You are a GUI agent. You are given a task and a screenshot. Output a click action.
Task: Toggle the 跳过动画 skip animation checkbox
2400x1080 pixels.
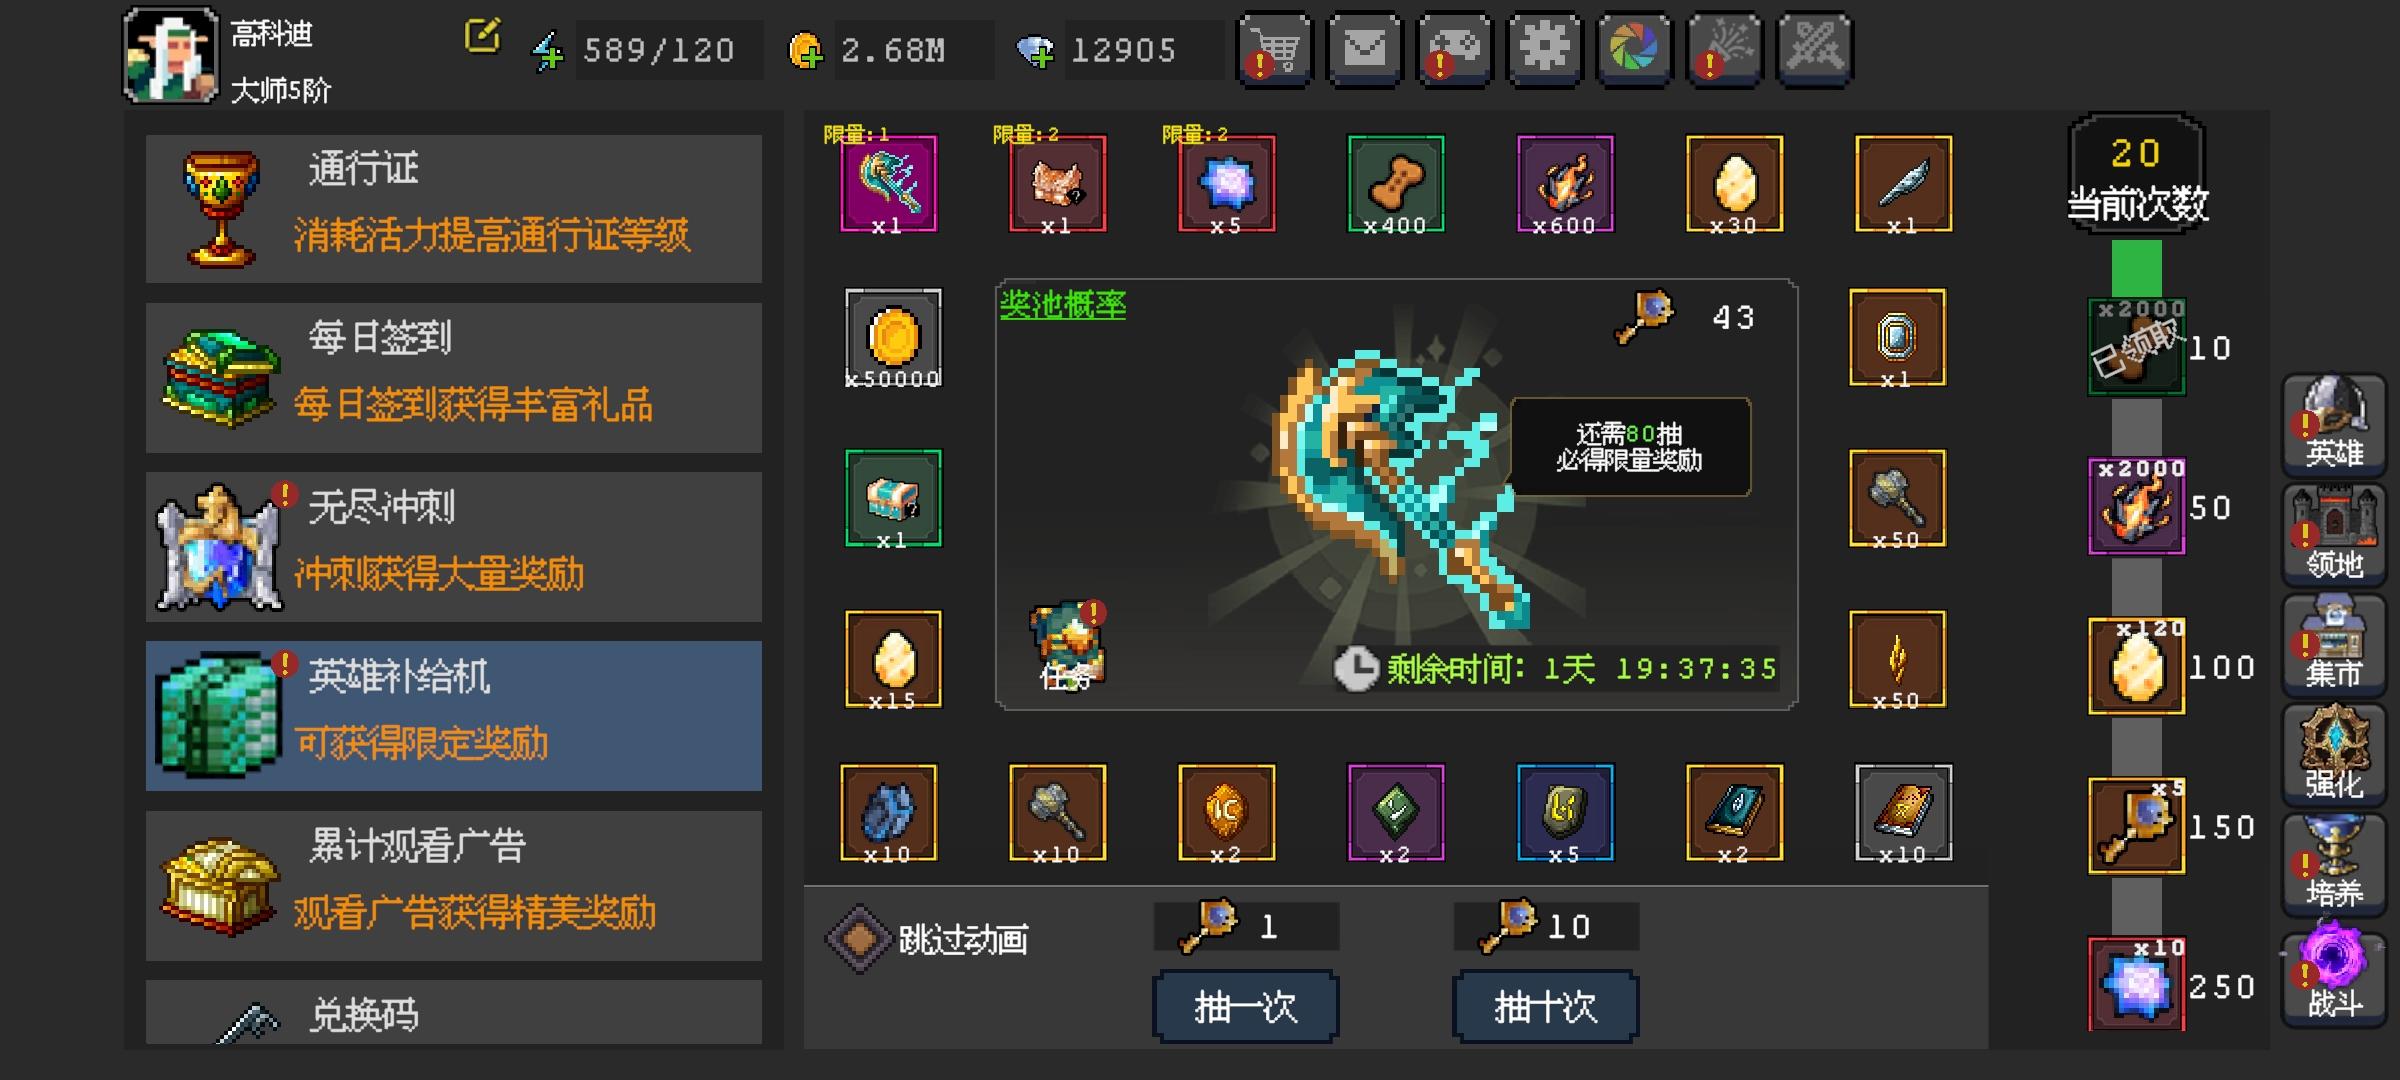[x=858, y=939]
